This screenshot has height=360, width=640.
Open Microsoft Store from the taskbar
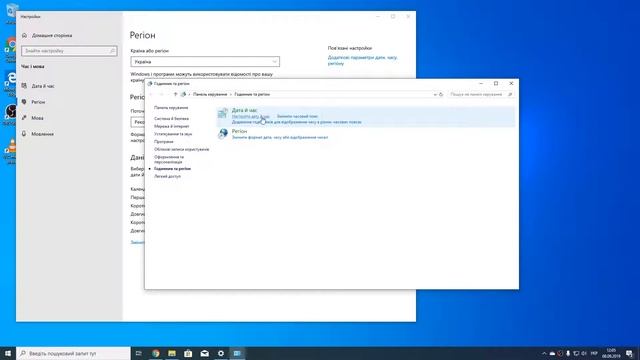click(x=188, y=353)
